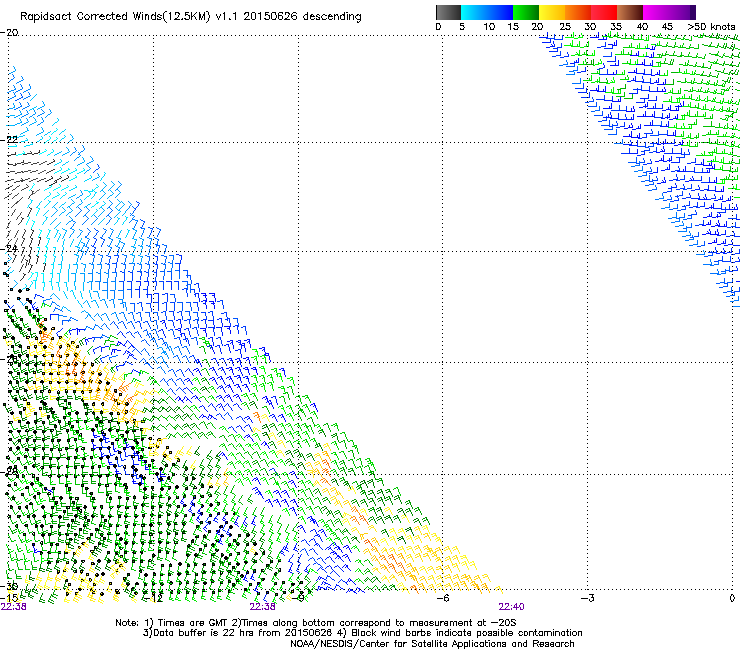
Task: Click the '-12' longitude axis label
Action: [153, 598]
